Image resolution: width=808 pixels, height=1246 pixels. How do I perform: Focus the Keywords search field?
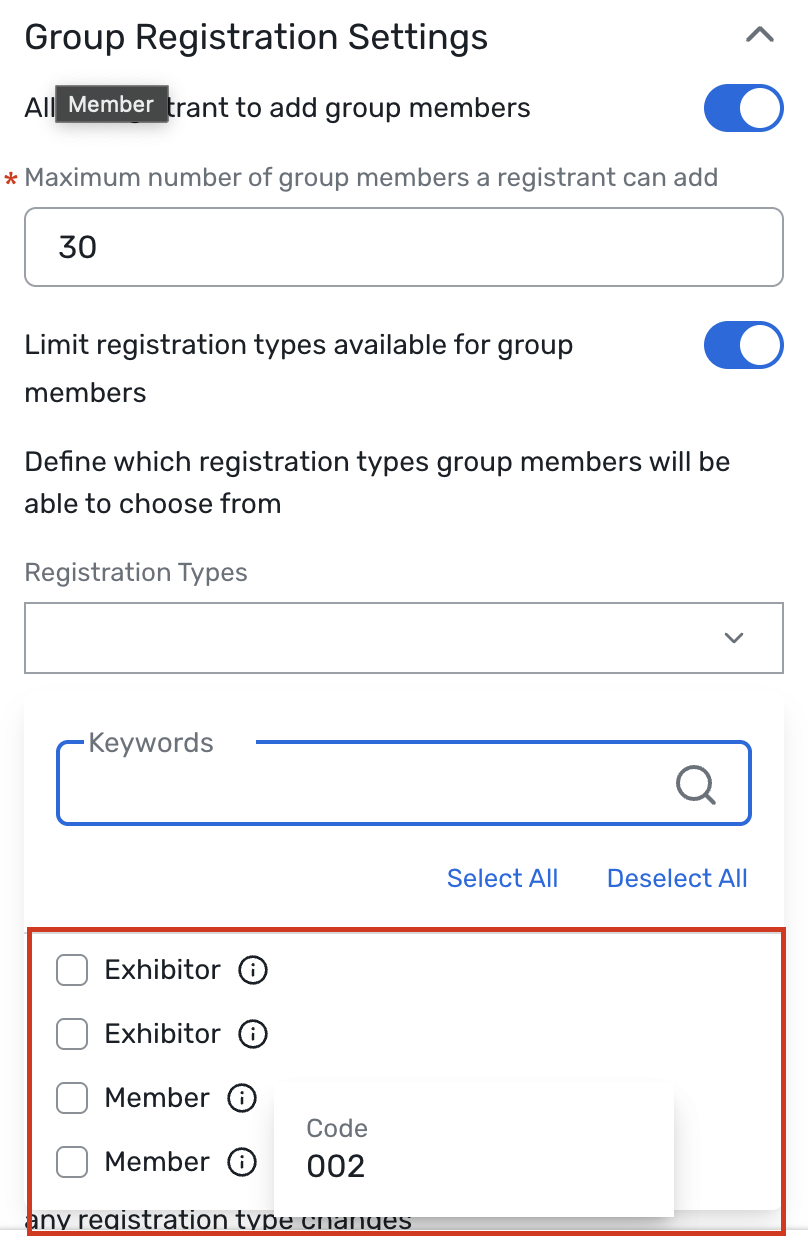click(360, 785)
